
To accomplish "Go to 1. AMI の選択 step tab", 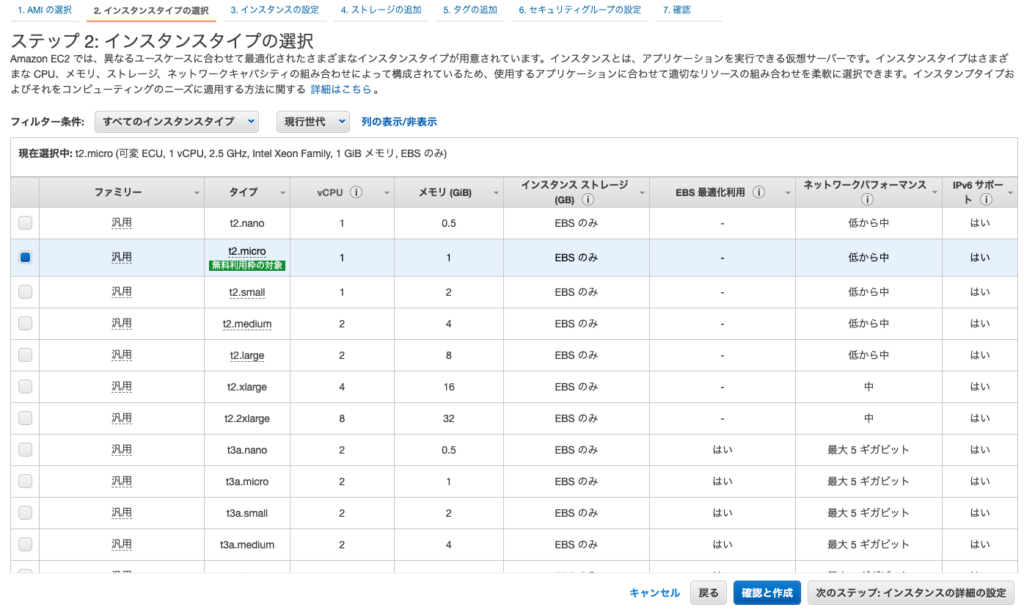I will pos(43,10).
